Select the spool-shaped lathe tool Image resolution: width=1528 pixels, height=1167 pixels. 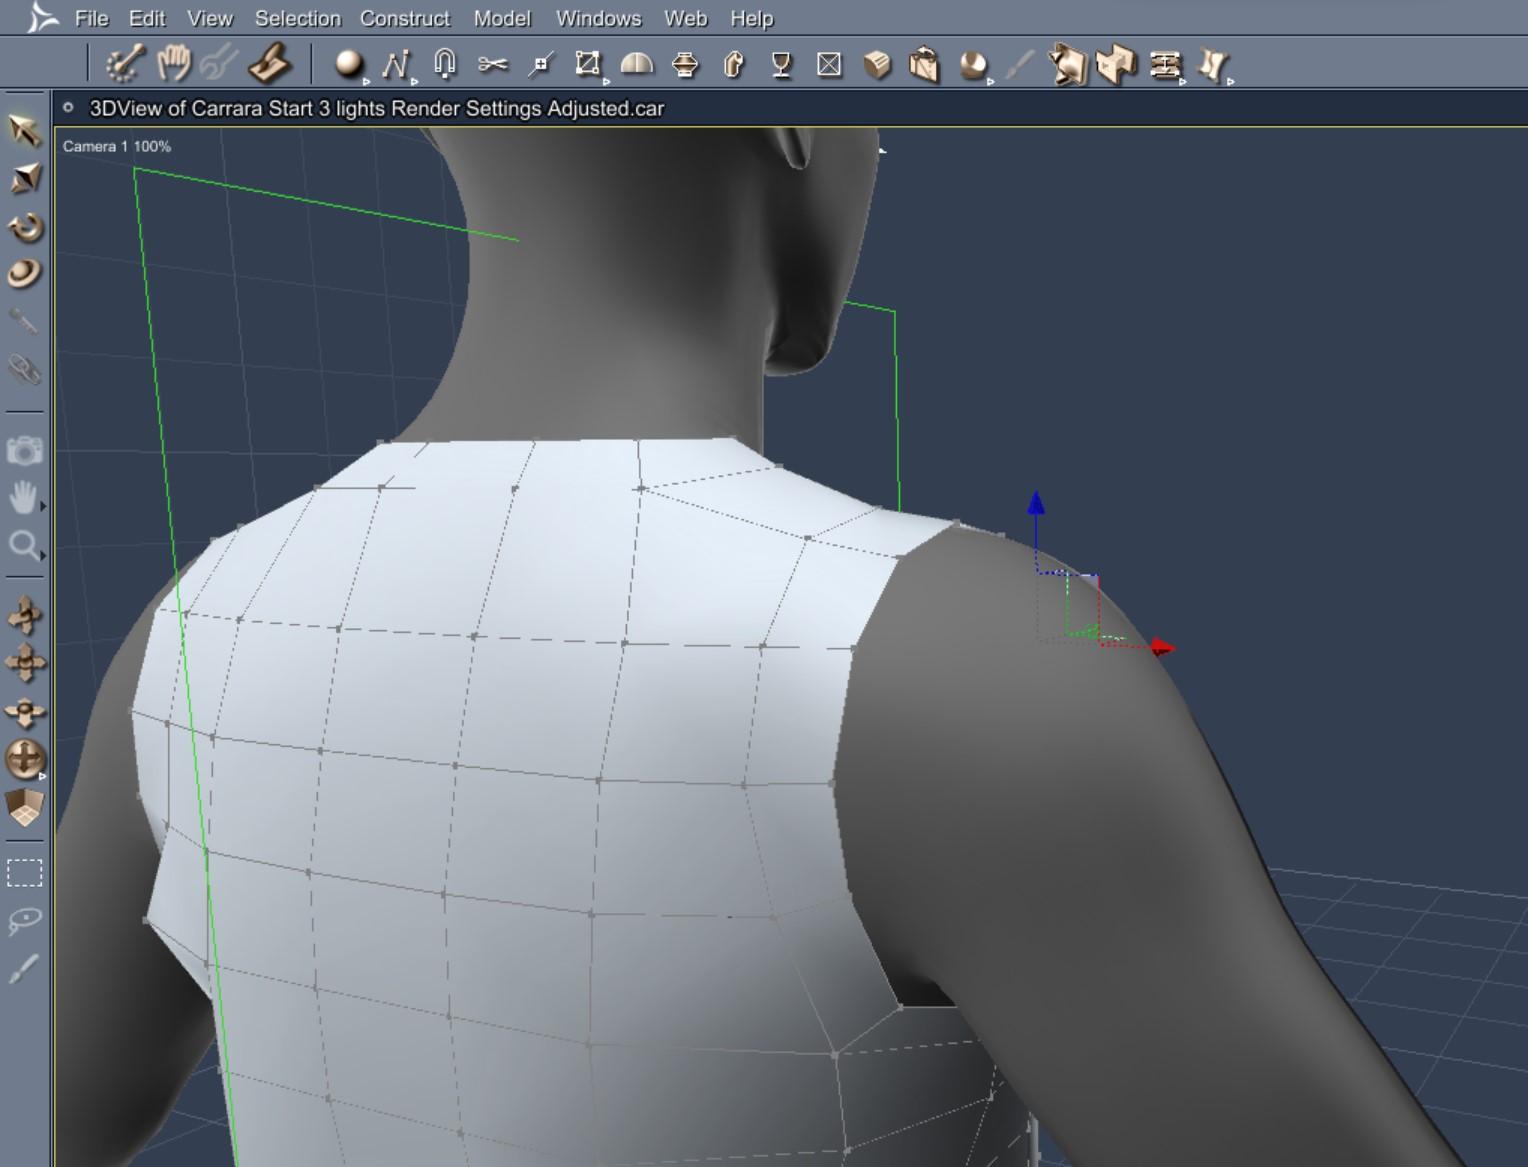point(685,65)
